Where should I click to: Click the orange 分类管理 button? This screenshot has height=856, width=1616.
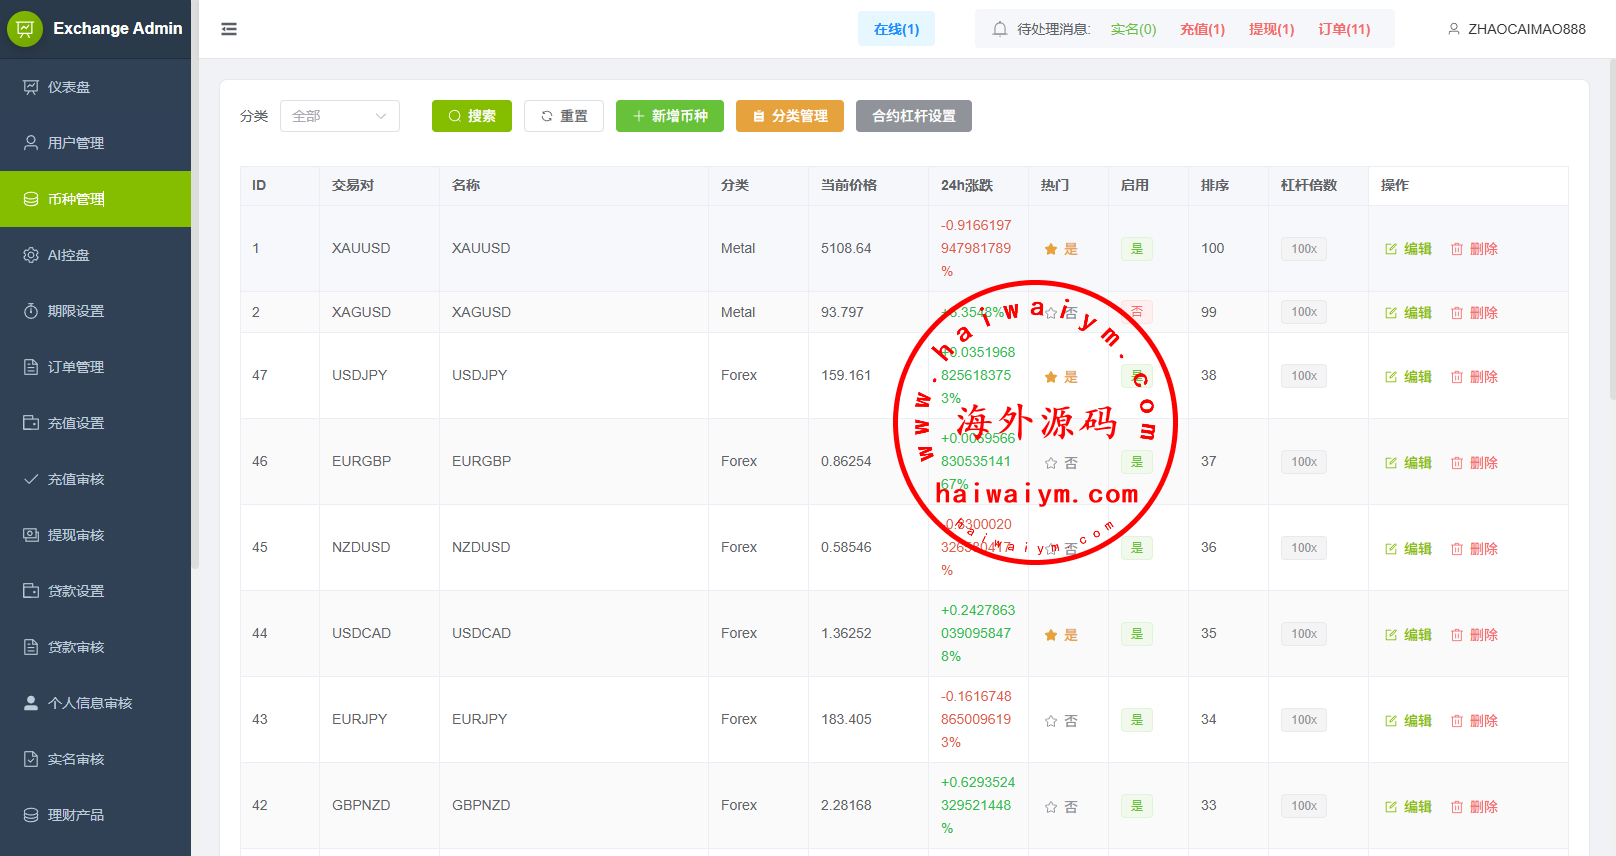[x=789, y=116]
